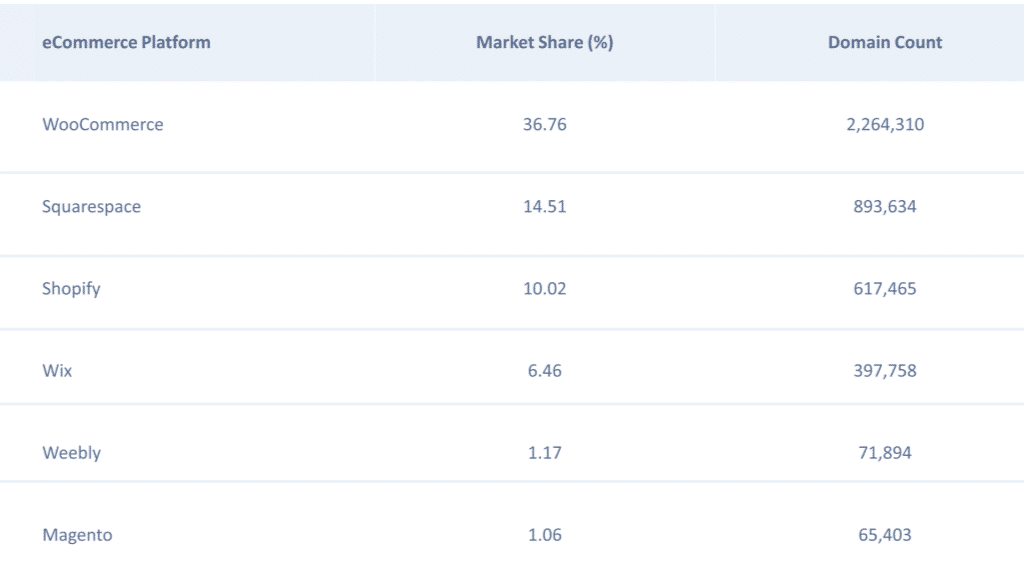The width and height of the screenshot is (1024, 576).
Task: Click the 6.46 market share value
Action: [x=545, y=371]
